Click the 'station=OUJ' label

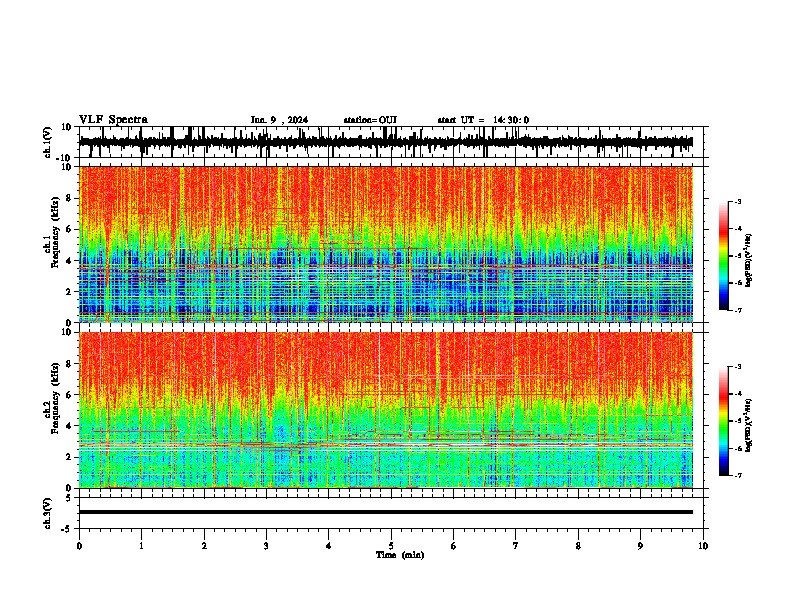(x=370, y=120)
